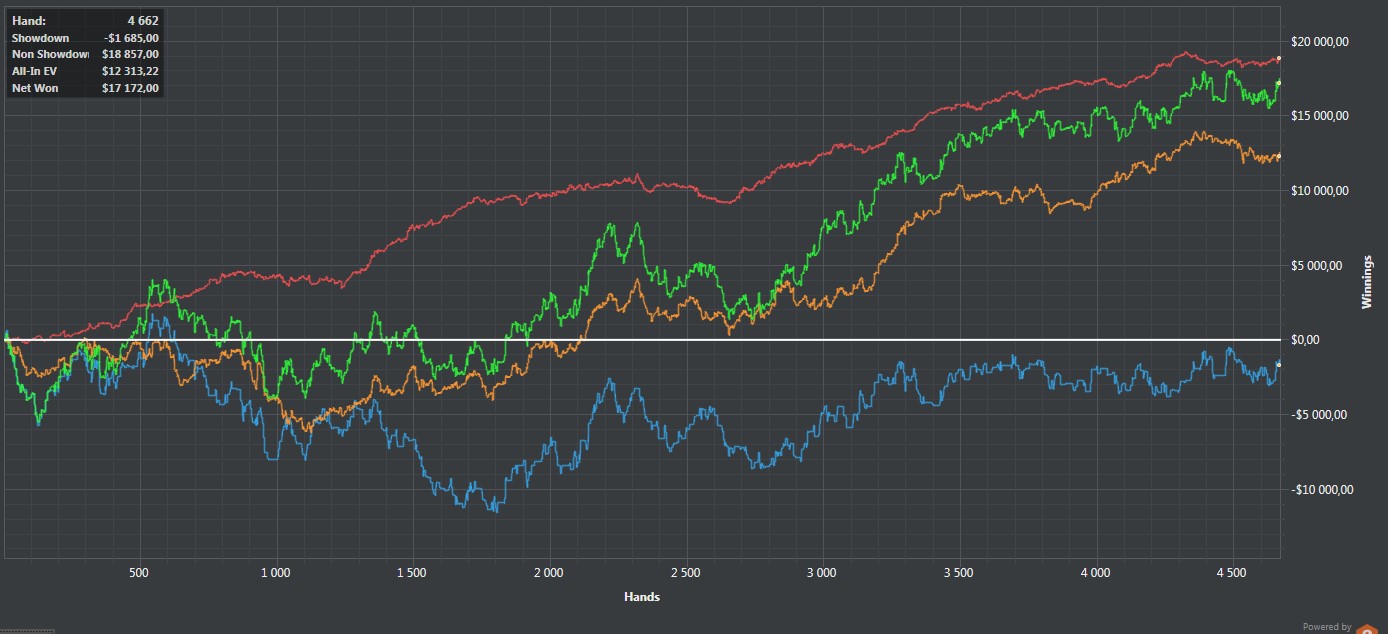Click the 4 500 hands x-axis tick label
This screenshot has width=1388, height=634.
1231,573
